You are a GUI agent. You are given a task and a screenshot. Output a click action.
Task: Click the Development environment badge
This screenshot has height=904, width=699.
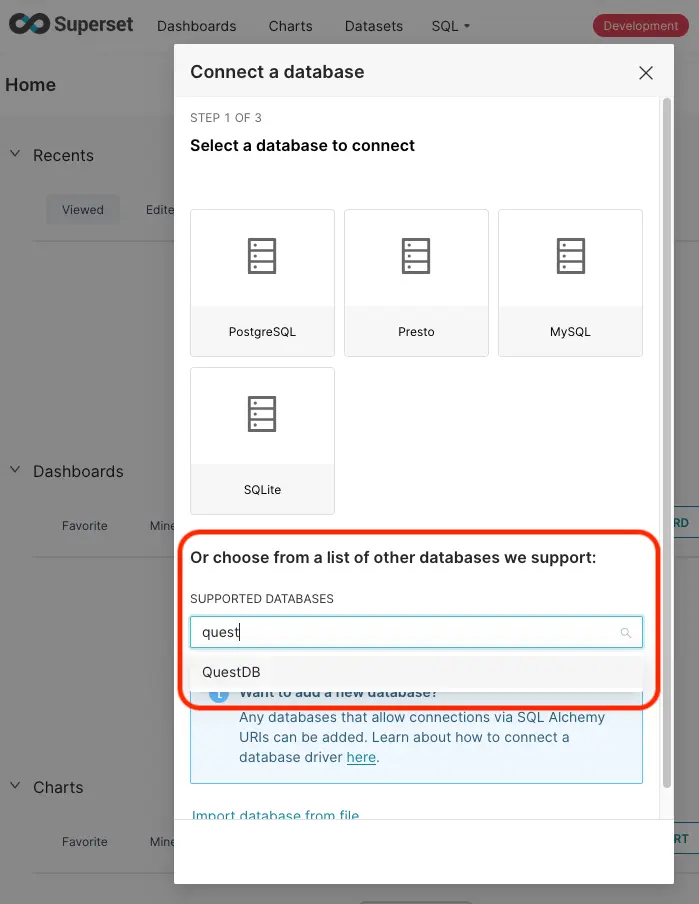click(639, 25)
